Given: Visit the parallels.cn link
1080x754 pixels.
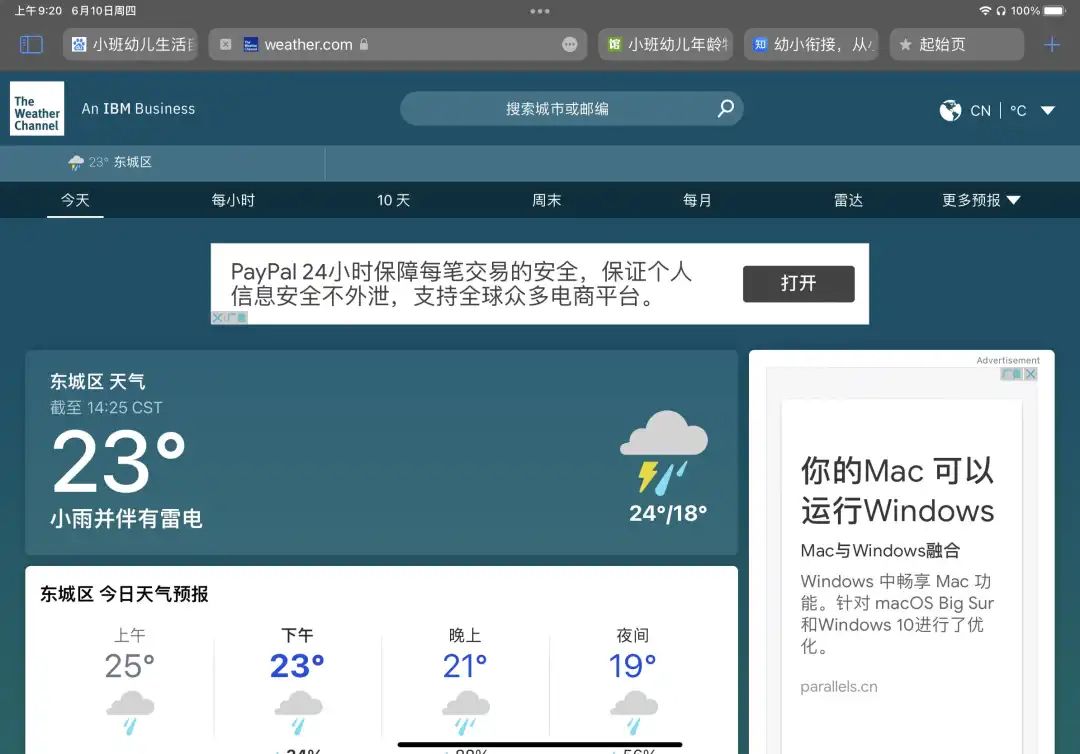Looking at the screenshot, I should click(841, 687).
